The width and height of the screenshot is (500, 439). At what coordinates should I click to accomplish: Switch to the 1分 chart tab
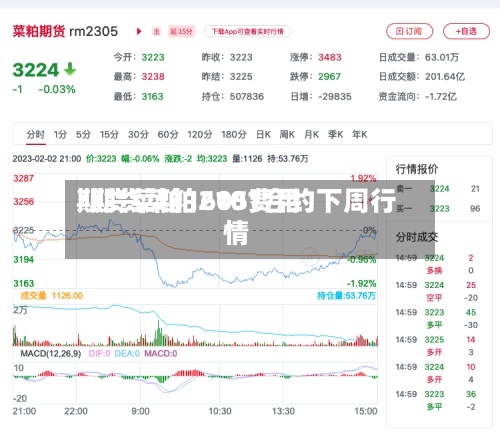click(60, 134)
